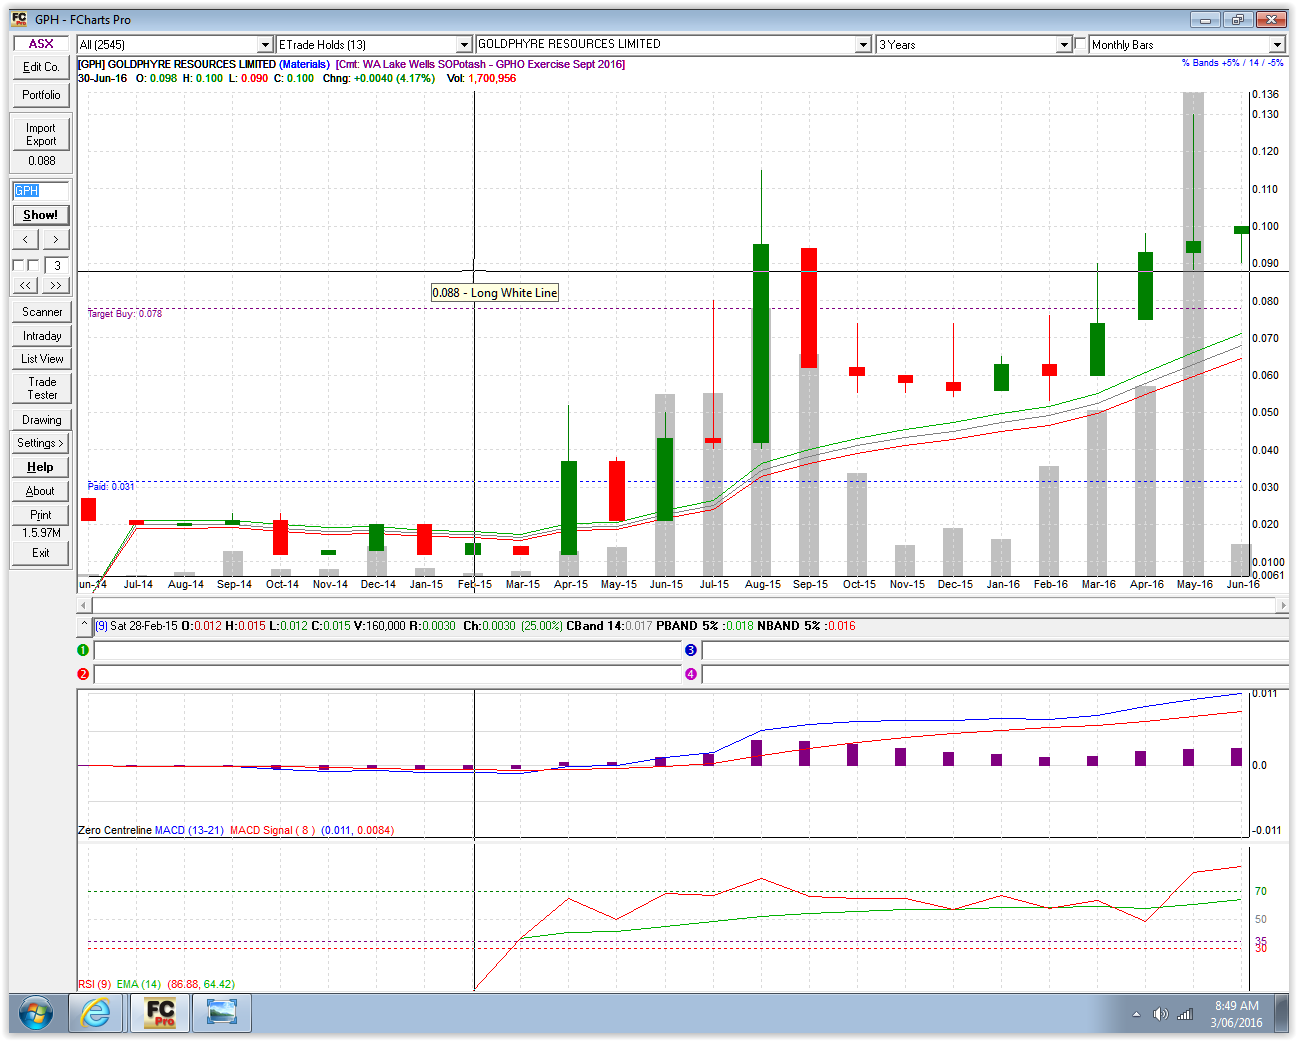Click the magenta indicator 4 circle icon
Viewport: 1297px width, 1041px height.
tap(690, 674)
